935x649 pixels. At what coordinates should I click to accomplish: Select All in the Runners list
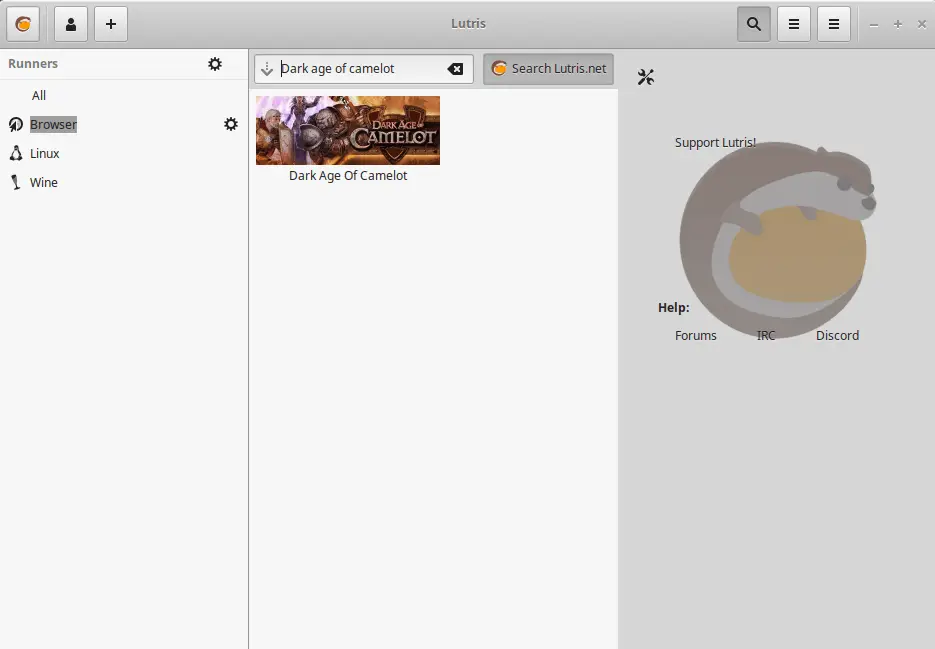pyautogui.click(x=39, y=95)
